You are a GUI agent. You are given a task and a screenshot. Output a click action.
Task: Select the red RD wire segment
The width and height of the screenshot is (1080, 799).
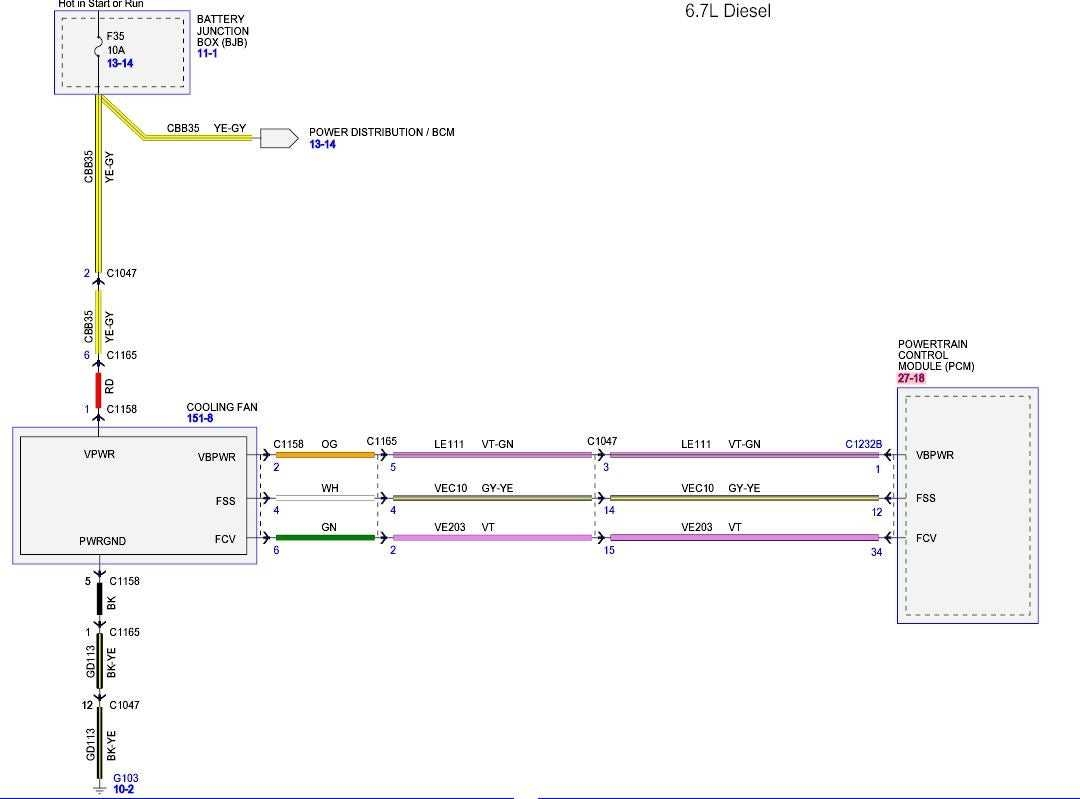pyautogui.click(x=98, y=387)
